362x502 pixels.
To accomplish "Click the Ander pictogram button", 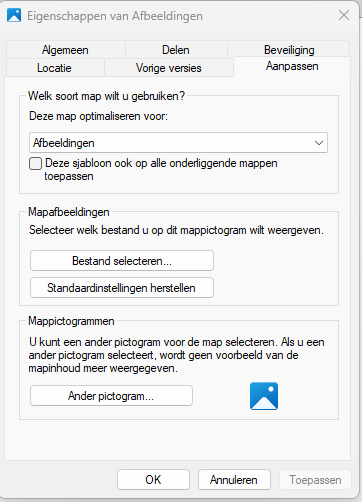I will [x=111, y=396].
